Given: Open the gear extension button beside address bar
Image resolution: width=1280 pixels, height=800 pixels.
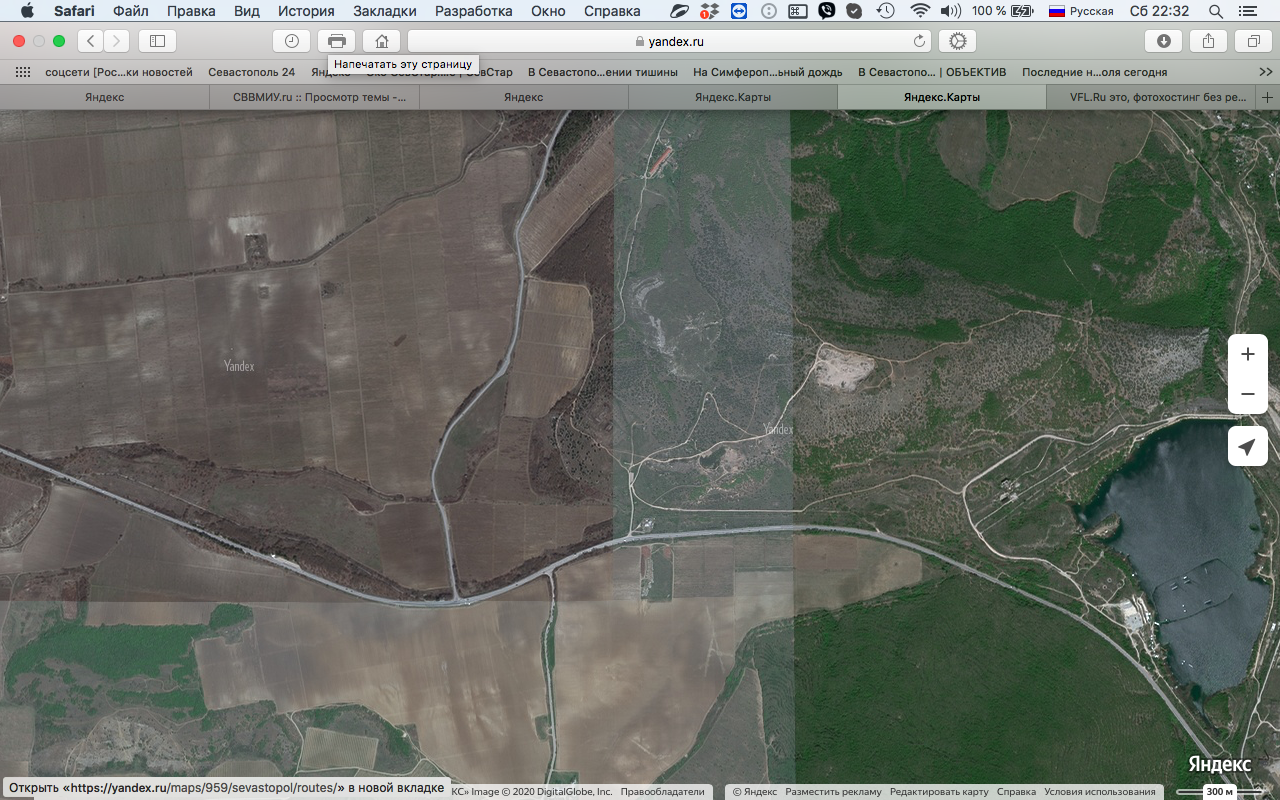Looking at the screenshot, I should tap(957, 41).
